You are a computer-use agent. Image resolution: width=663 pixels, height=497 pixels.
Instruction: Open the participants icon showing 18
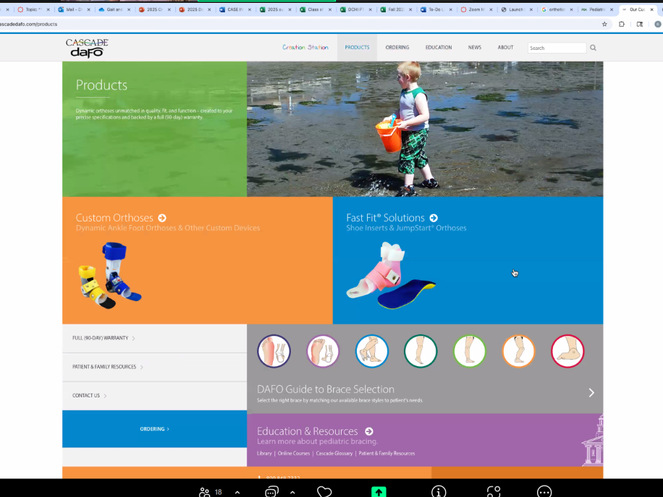[211, 491]
